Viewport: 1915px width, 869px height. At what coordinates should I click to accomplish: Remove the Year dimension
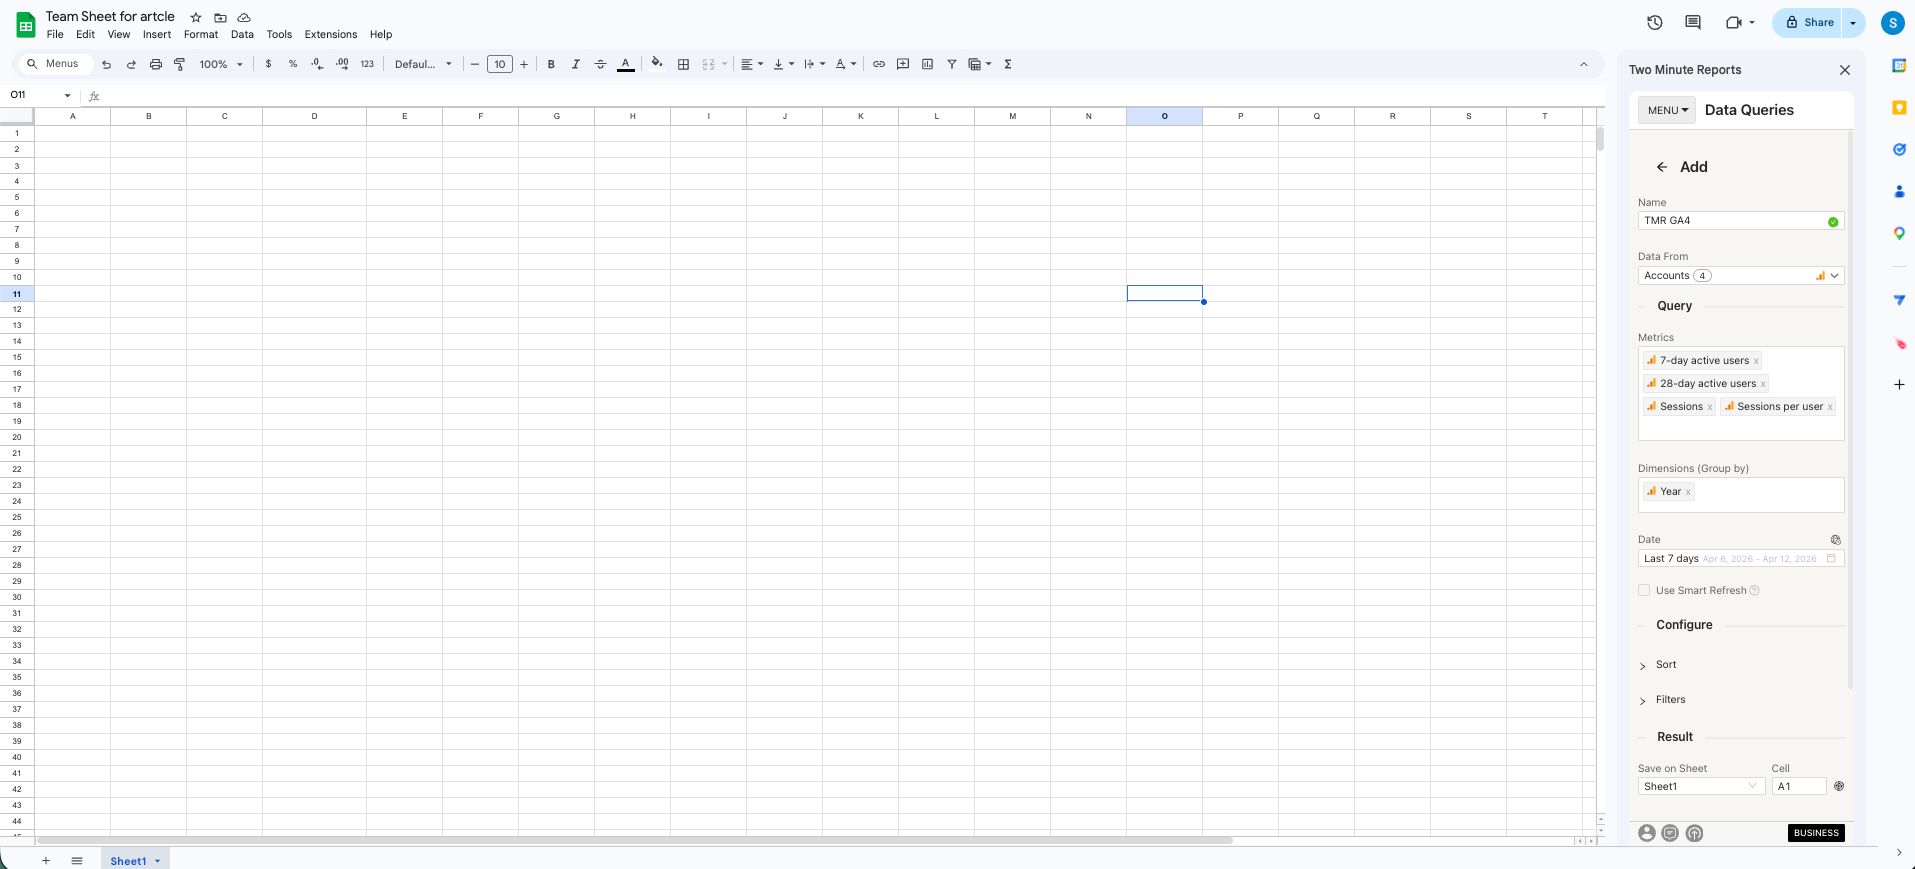tap(1688, 492)
